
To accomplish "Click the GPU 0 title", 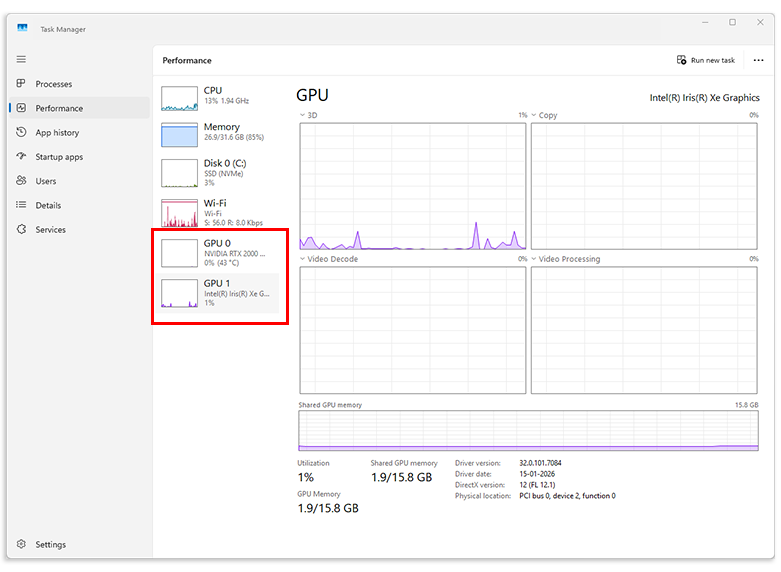I will tap(217, 243).
